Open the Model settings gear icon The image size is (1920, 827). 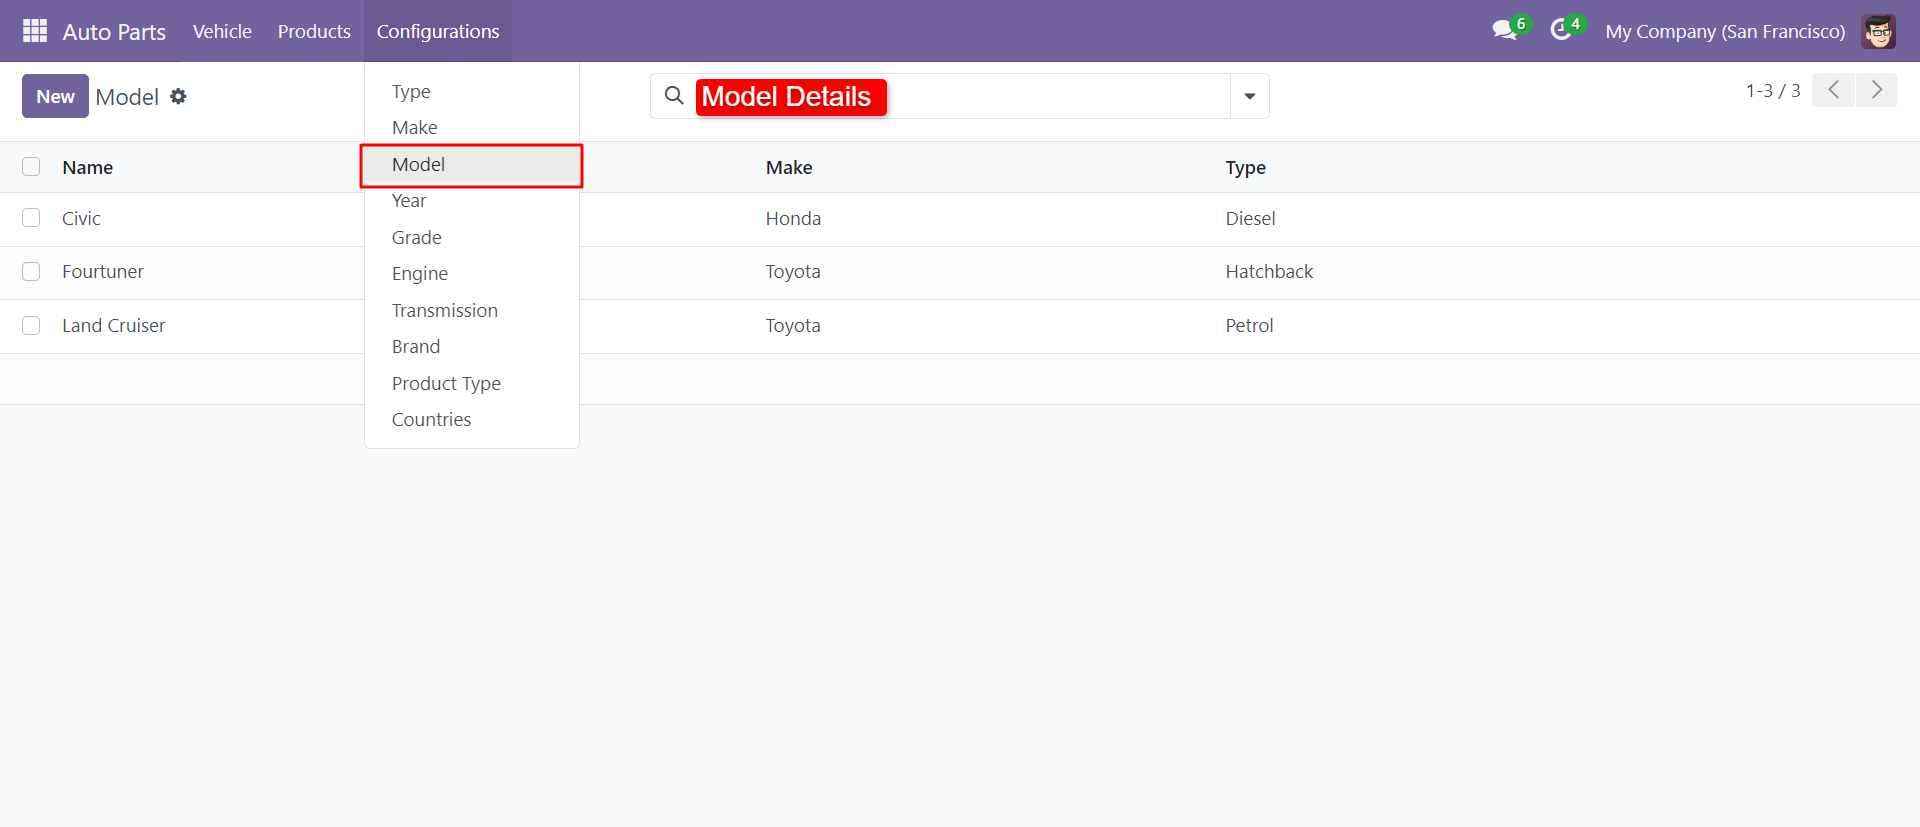coord(178,97)
